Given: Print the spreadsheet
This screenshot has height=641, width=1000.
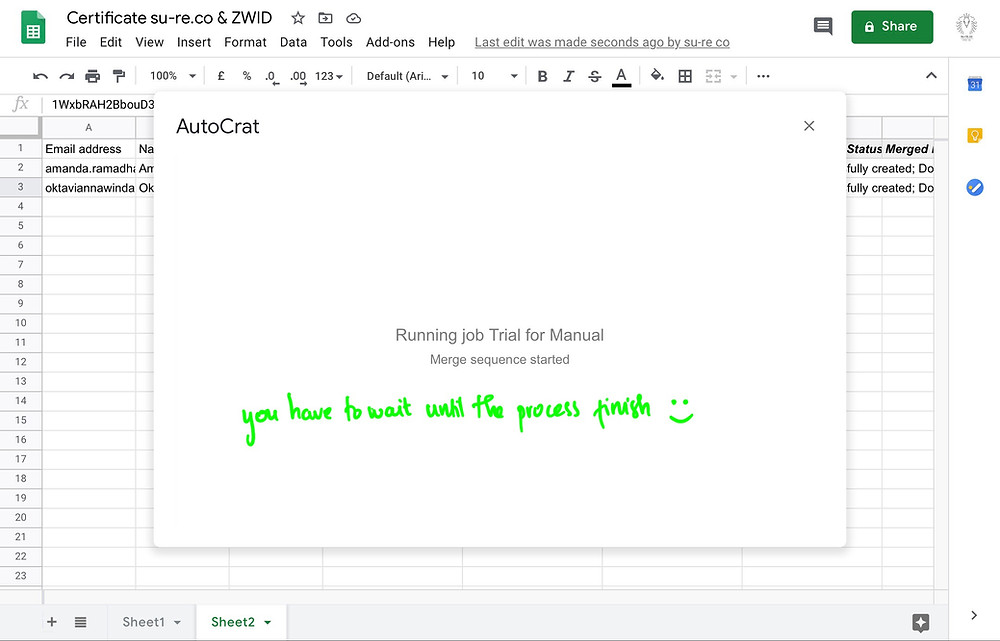Looking at the screenshot, I should [92, 77].
